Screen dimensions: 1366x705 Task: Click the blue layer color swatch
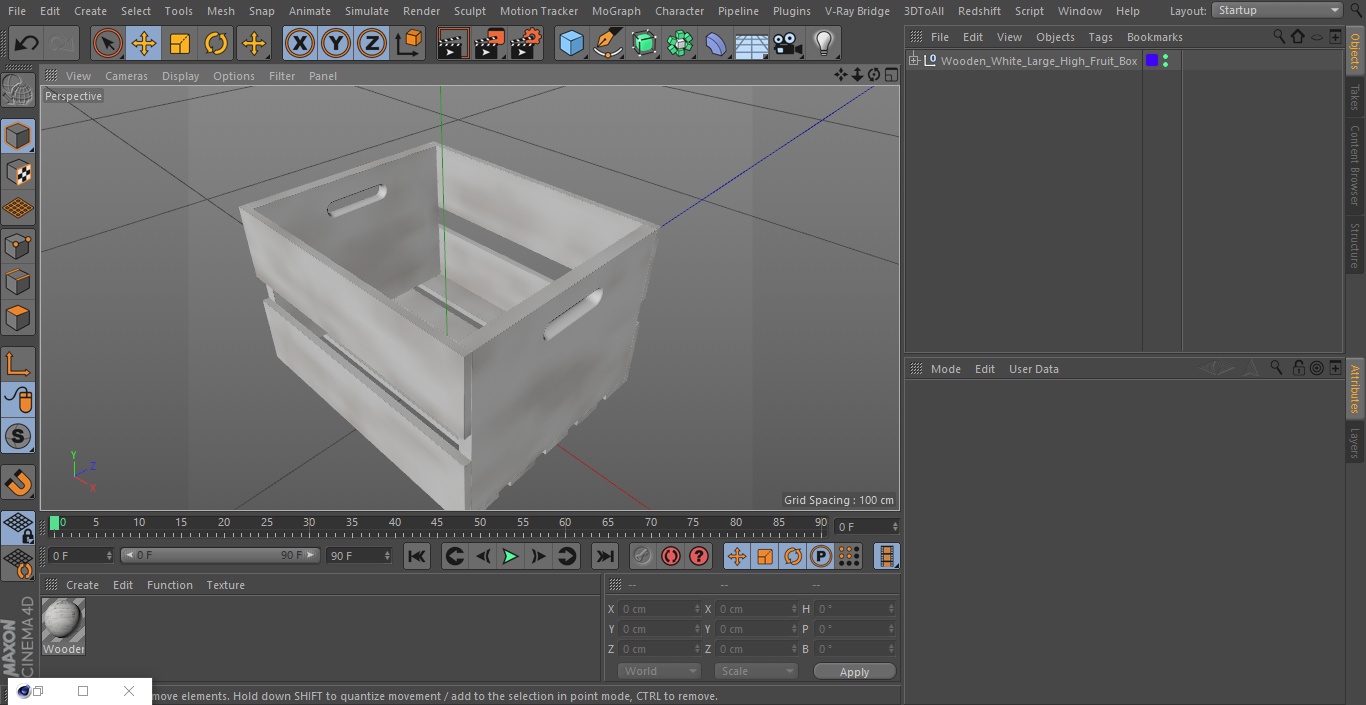pyautogui.click(x=1152, y=61)
